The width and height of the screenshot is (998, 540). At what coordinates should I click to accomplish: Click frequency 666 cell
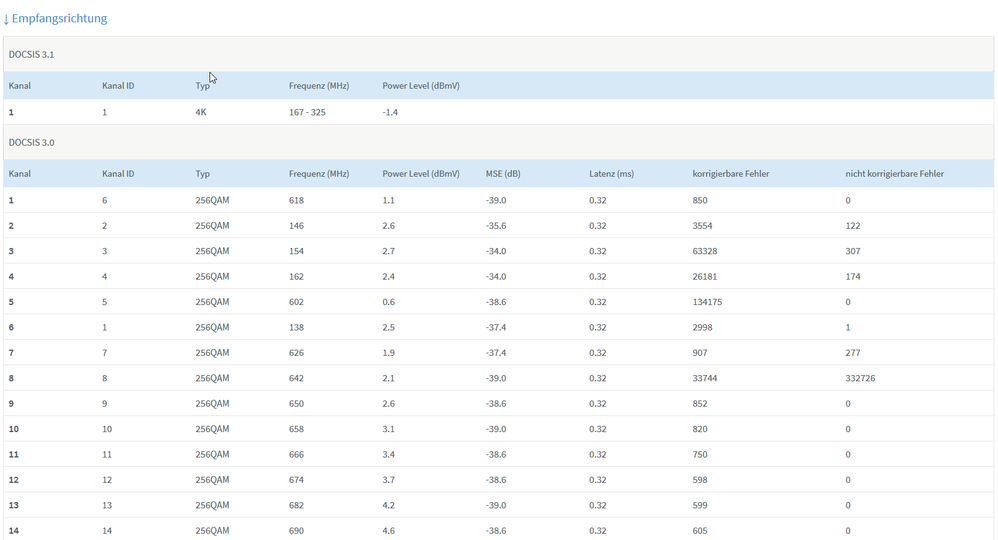pyautogui.click(x=297, y=455)
